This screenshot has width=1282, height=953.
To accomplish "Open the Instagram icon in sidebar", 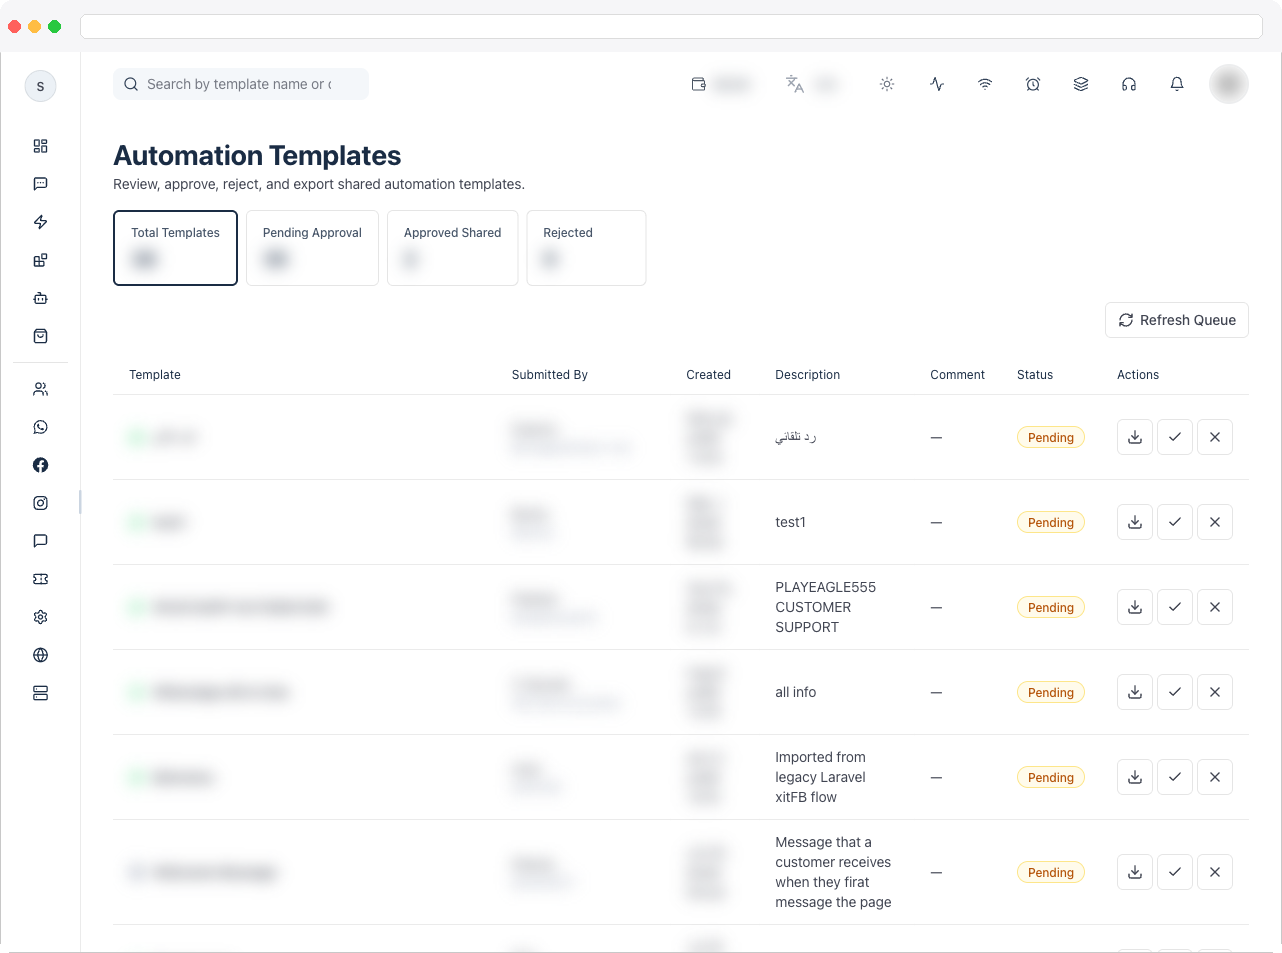I will pyautogui.click(x=40, y=503).
